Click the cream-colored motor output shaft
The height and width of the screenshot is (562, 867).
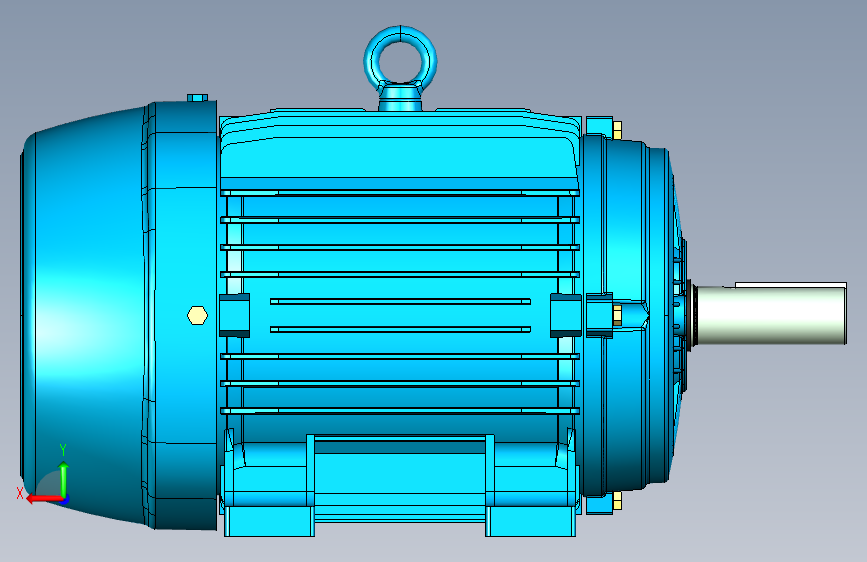pos(771,315)
